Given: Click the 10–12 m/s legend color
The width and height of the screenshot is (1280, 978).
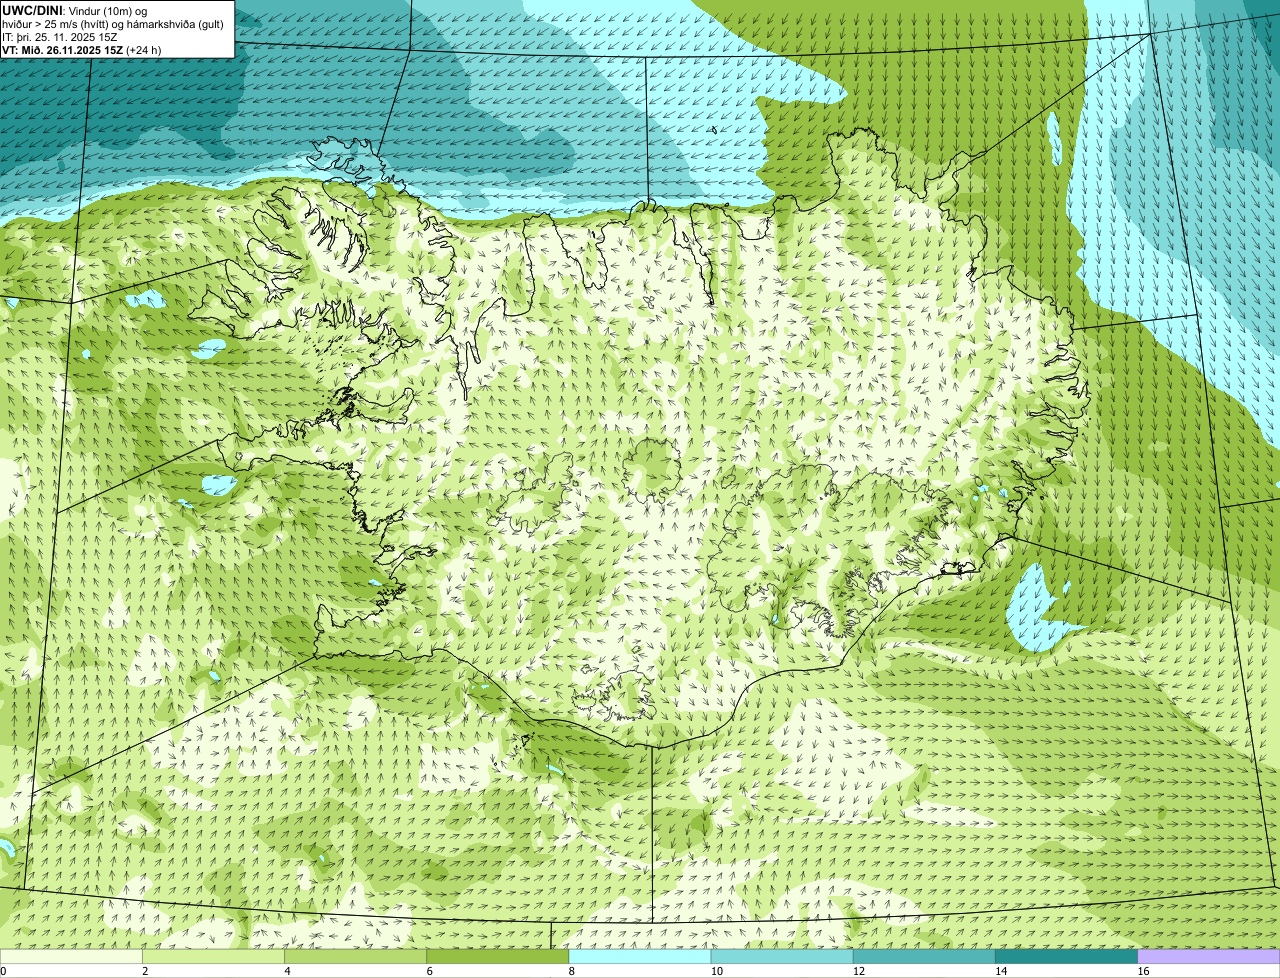Looking at the screenshot, I should click(x=782, y=957).
